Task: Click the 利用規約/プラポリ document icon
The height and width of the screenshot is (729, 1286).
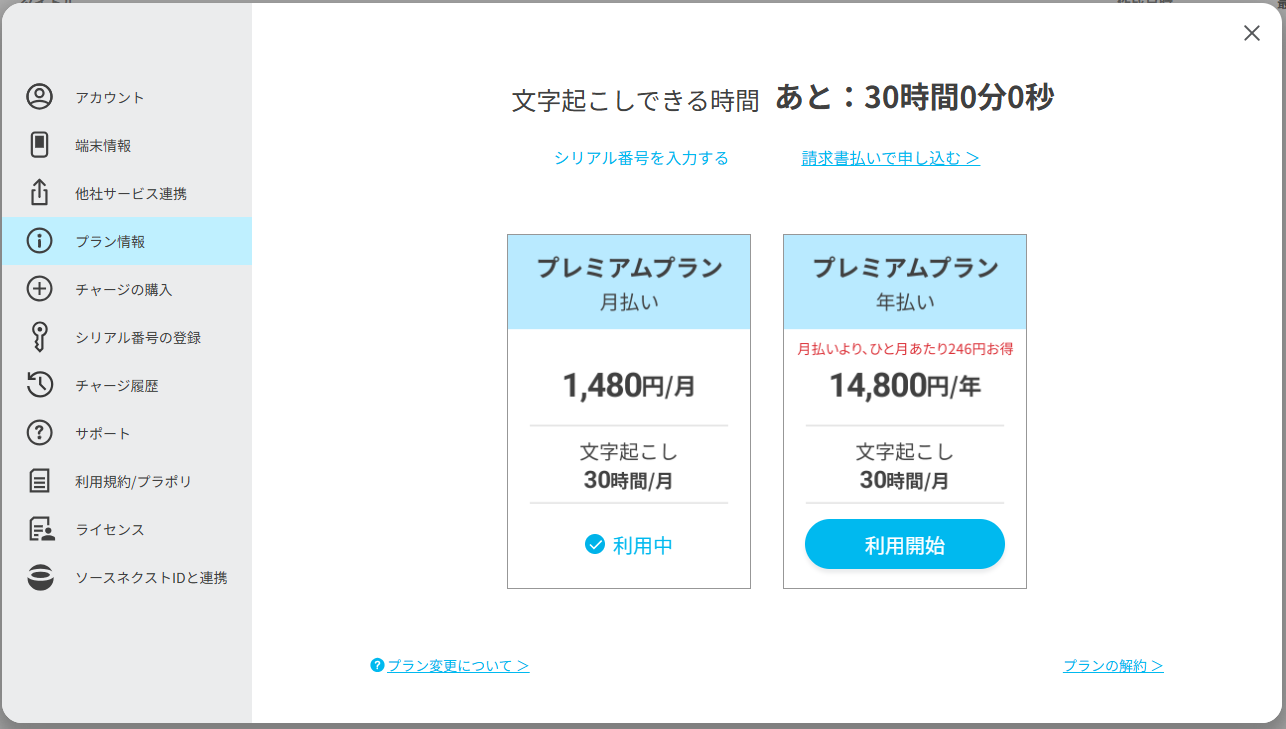Action: click(39, 481)
